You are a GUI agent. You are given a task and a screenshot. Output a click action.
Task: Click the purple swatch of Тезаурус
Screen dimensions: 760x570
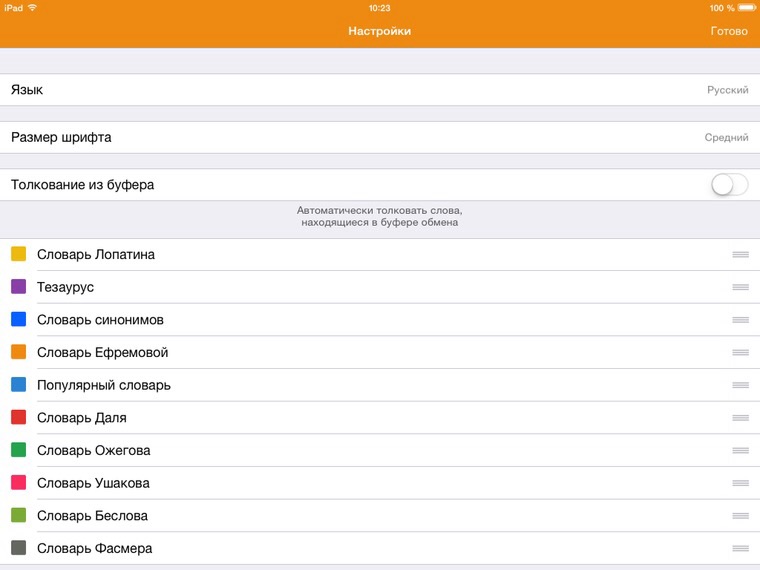coord(18,286)
